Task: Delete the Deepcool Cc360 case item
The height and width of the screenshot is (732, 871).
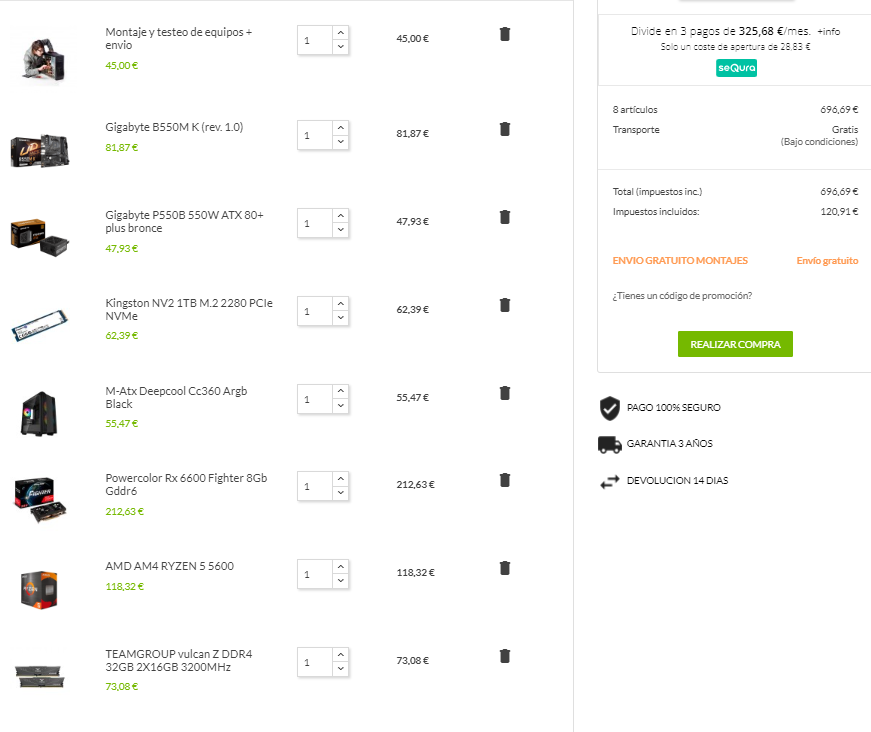Action: tap(505, 393)
